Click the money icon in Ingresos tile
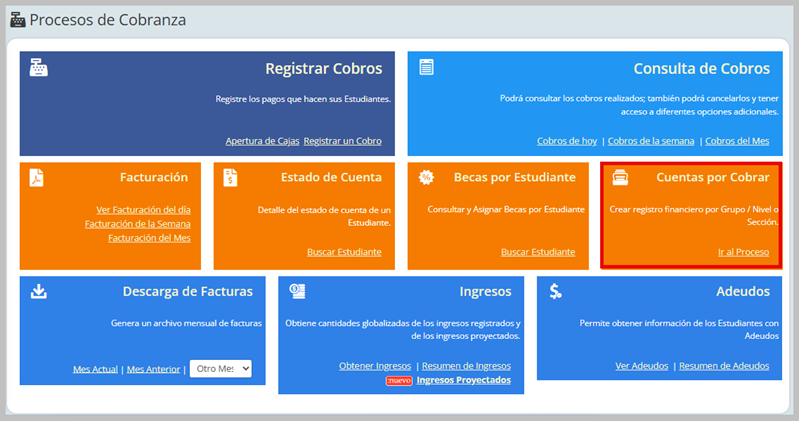 (297, 291)
